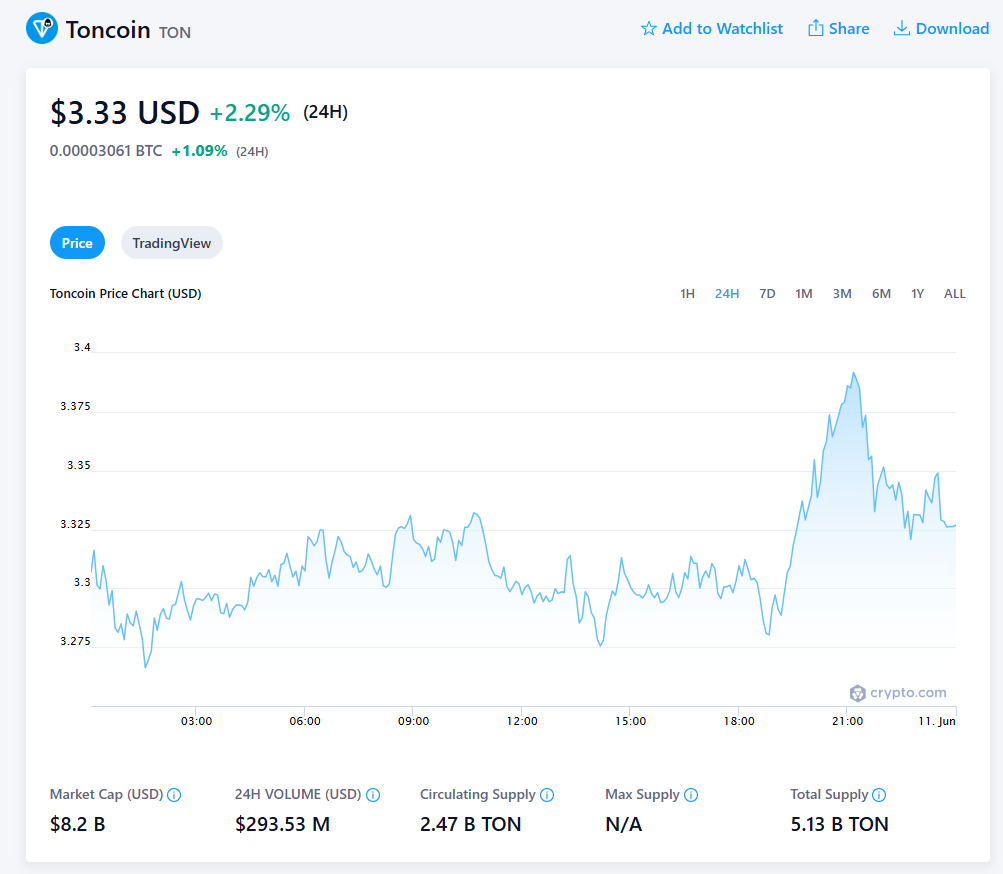Click the 15:00 x-axis label
Image resolution: width=1003 pixels, height=874 pixels.
pos(631,721)
